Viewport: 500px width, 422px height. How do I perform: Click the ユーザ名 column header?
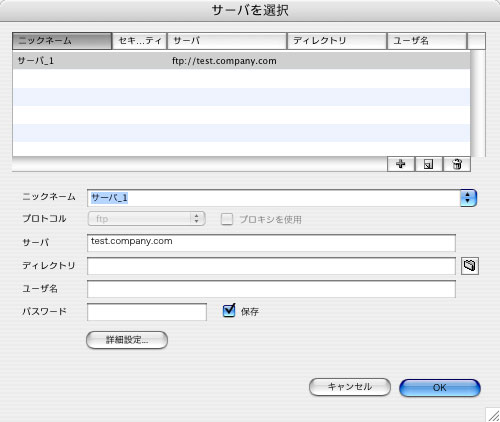[x=427, y=41]
